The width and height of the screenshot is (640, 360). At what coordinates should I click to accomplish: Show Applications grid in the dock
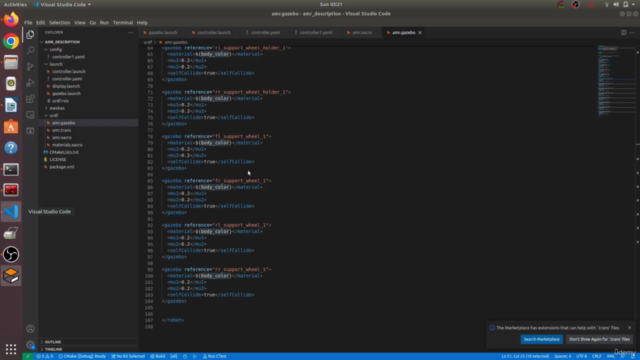pyautogui.click(x=11, y=349)
